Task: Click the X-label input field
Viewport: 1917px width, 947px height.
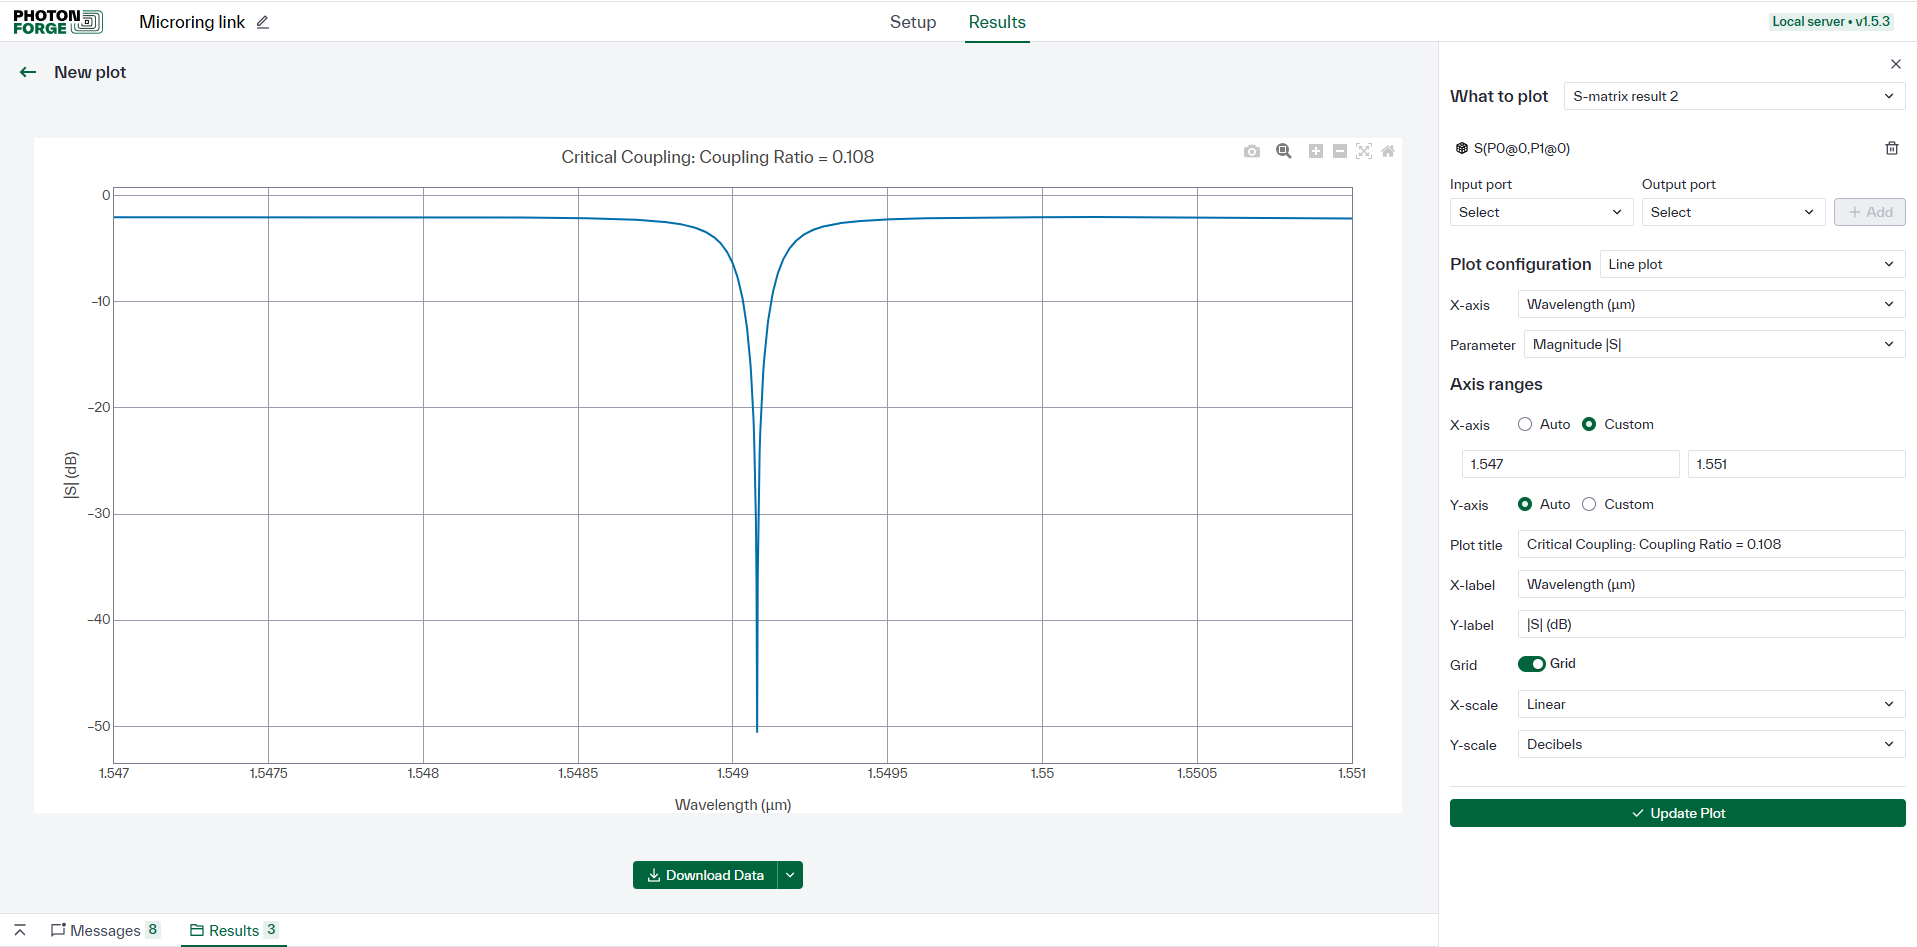Action: 1711,584
